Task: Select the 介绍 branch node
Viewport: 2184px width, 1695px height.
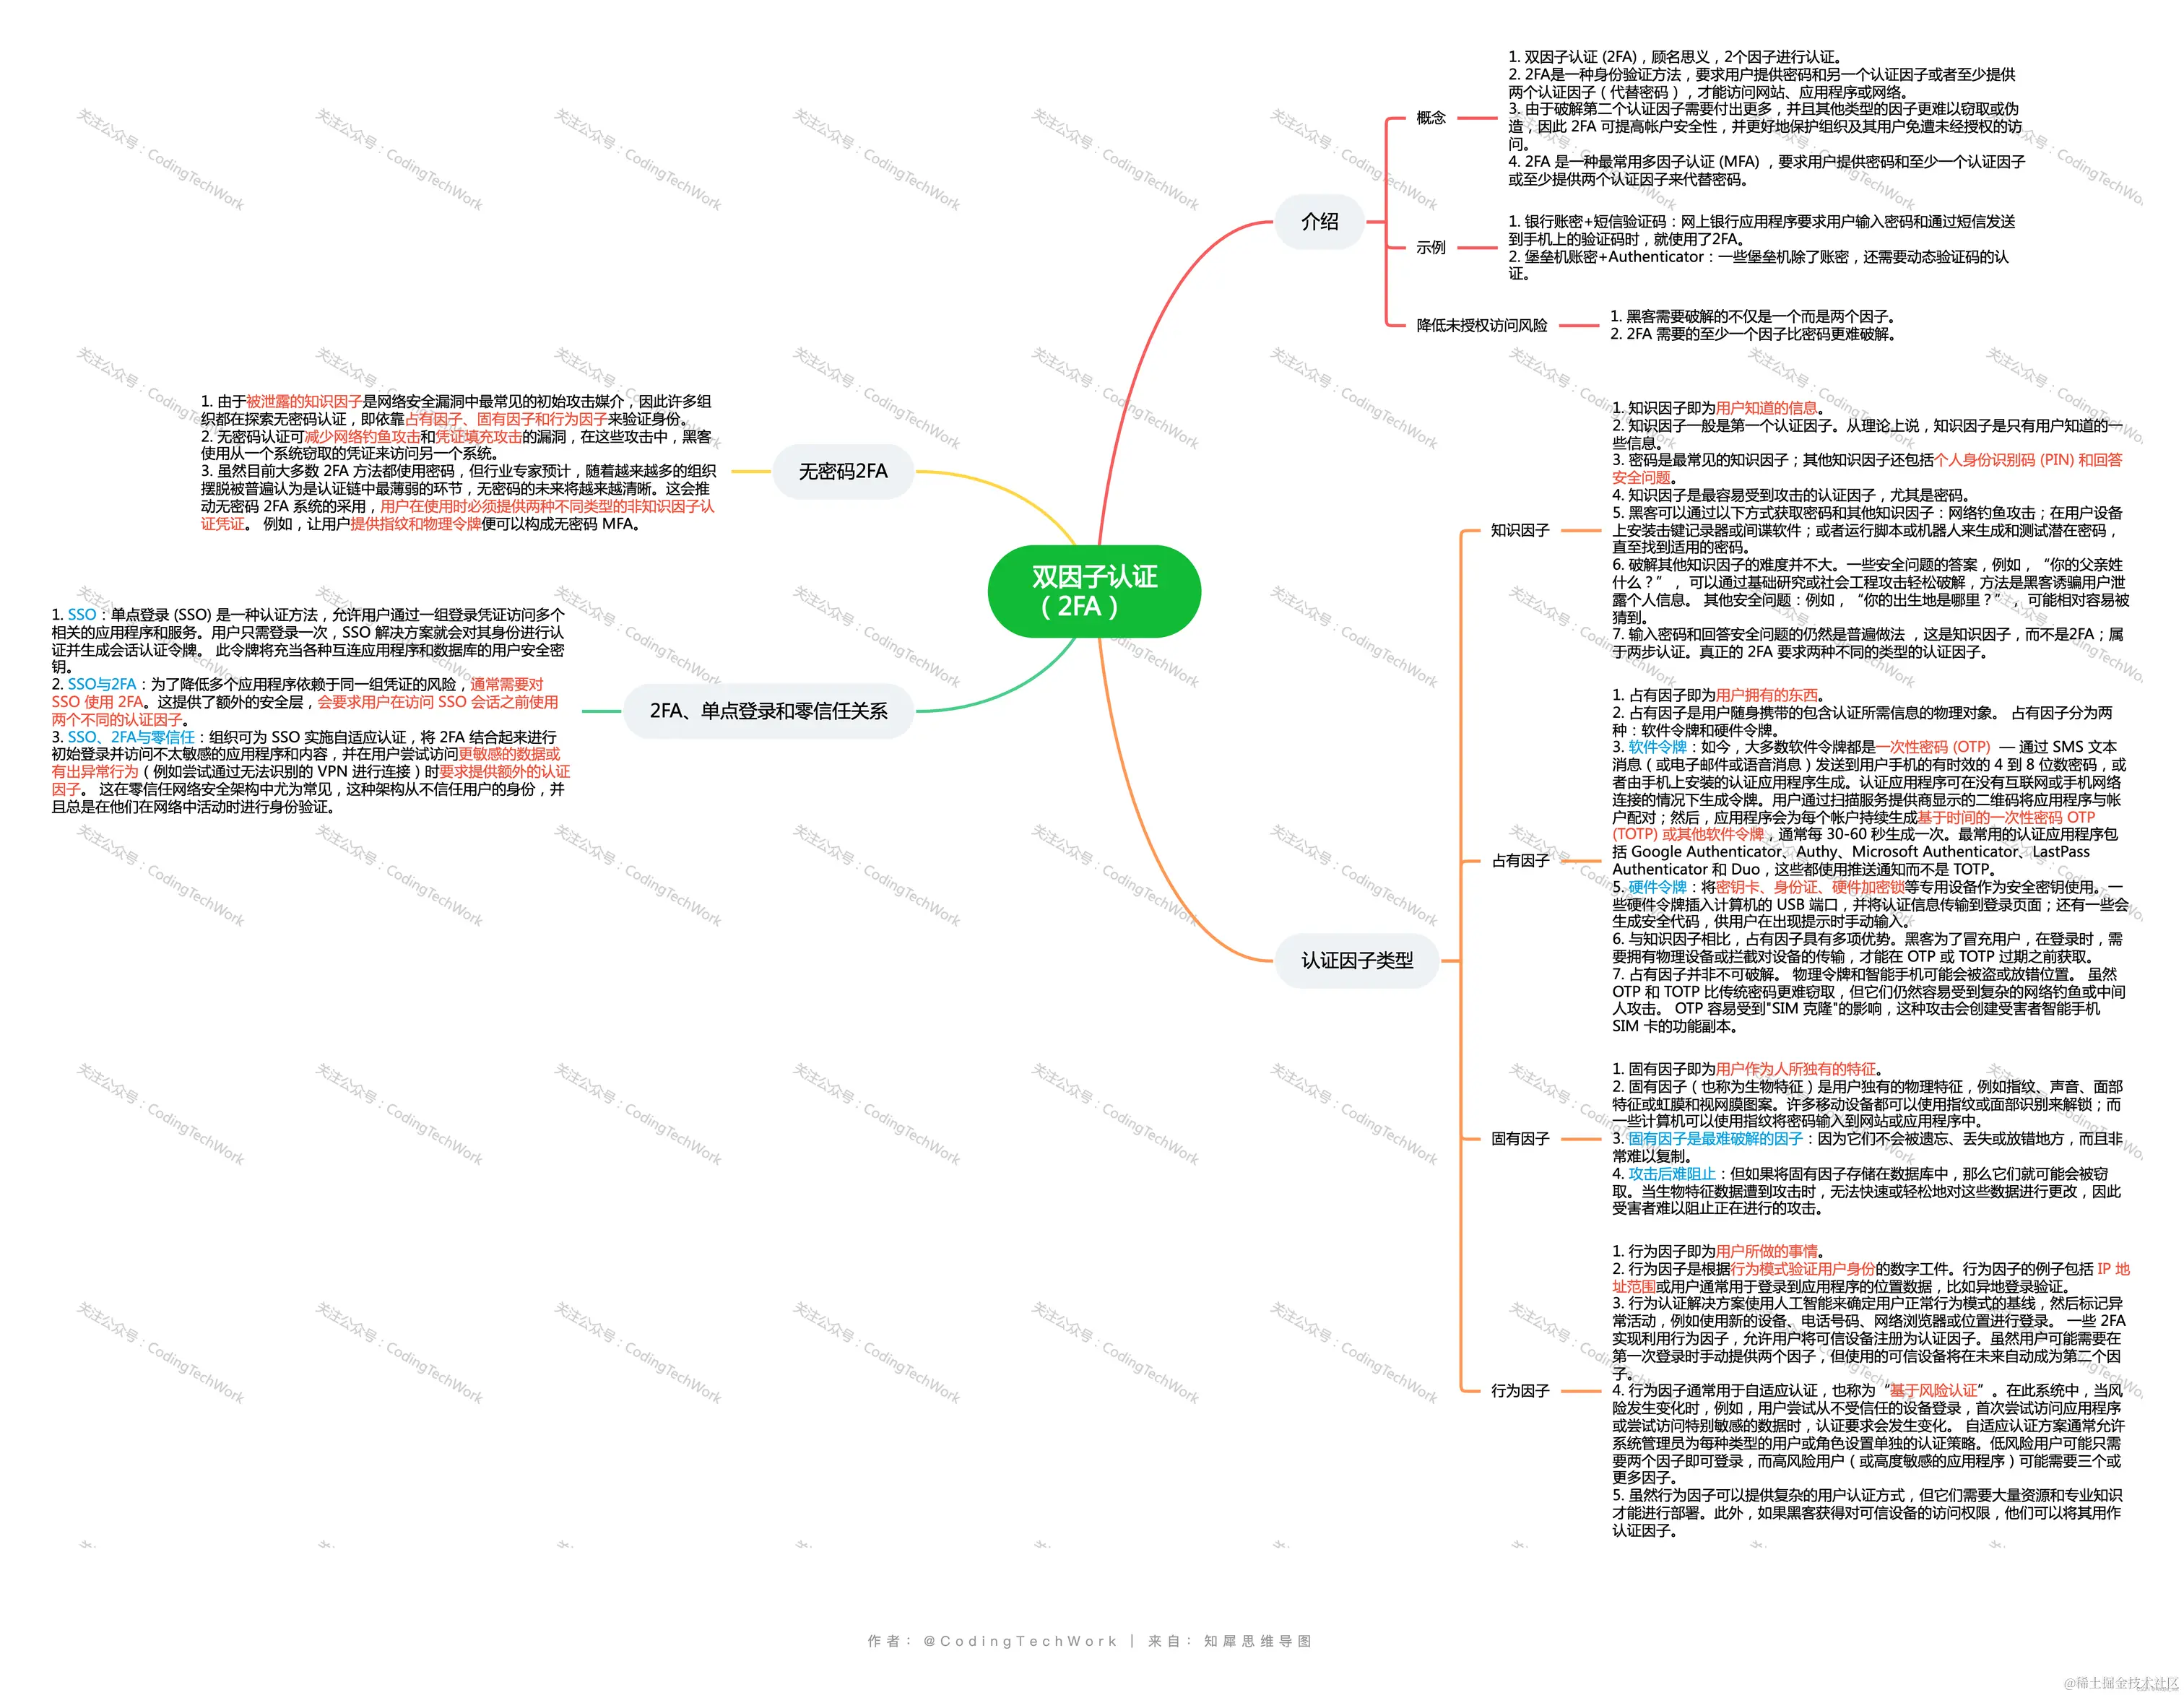Action: coord(1319,222)
